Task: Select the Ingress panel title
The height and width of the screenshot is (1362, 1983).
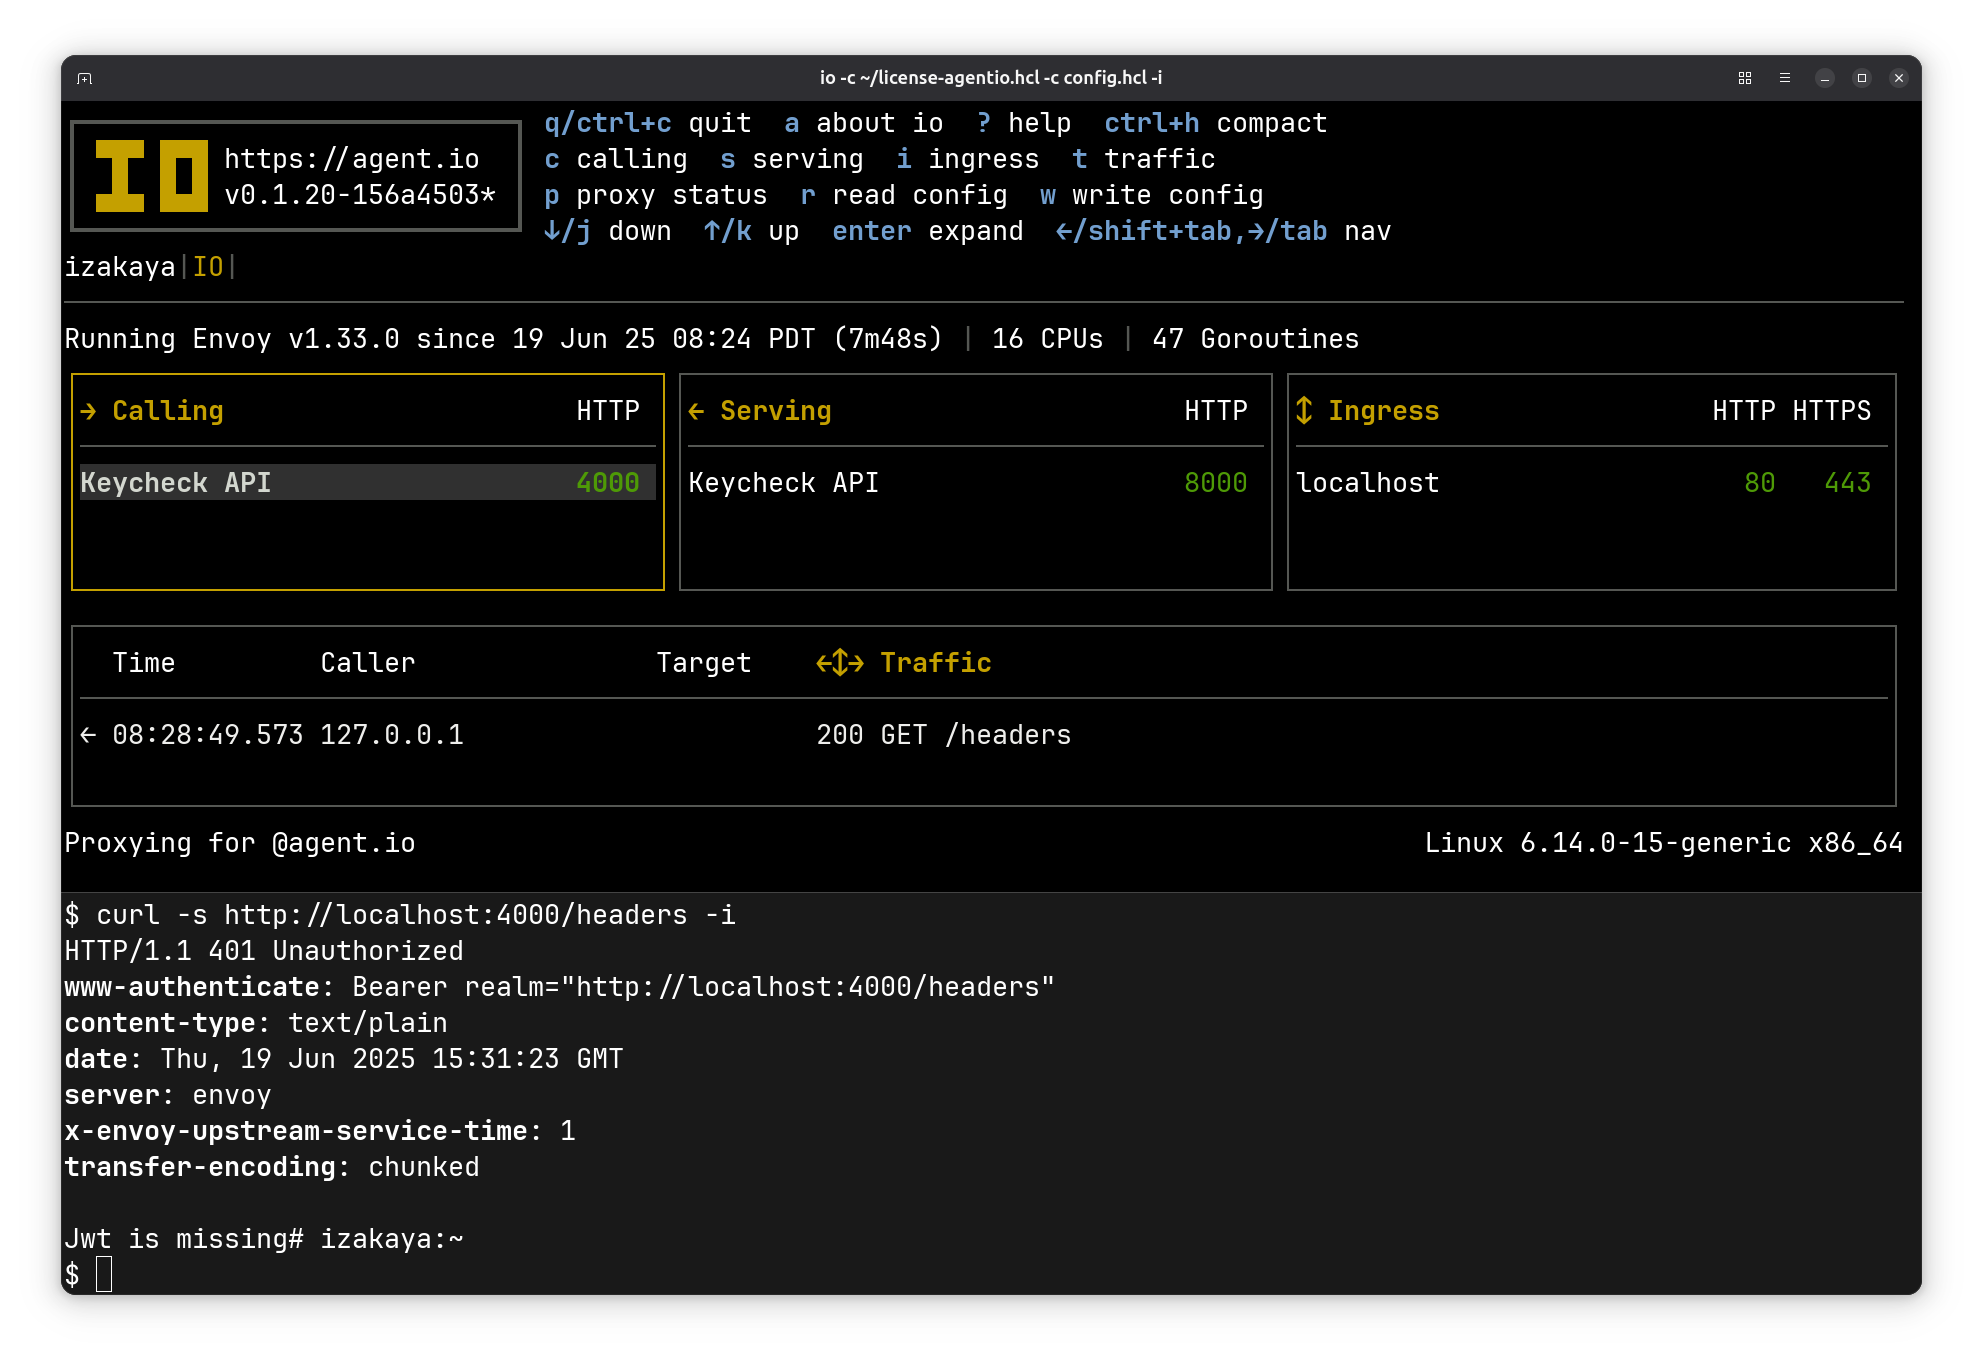Action: point(1384,411)
